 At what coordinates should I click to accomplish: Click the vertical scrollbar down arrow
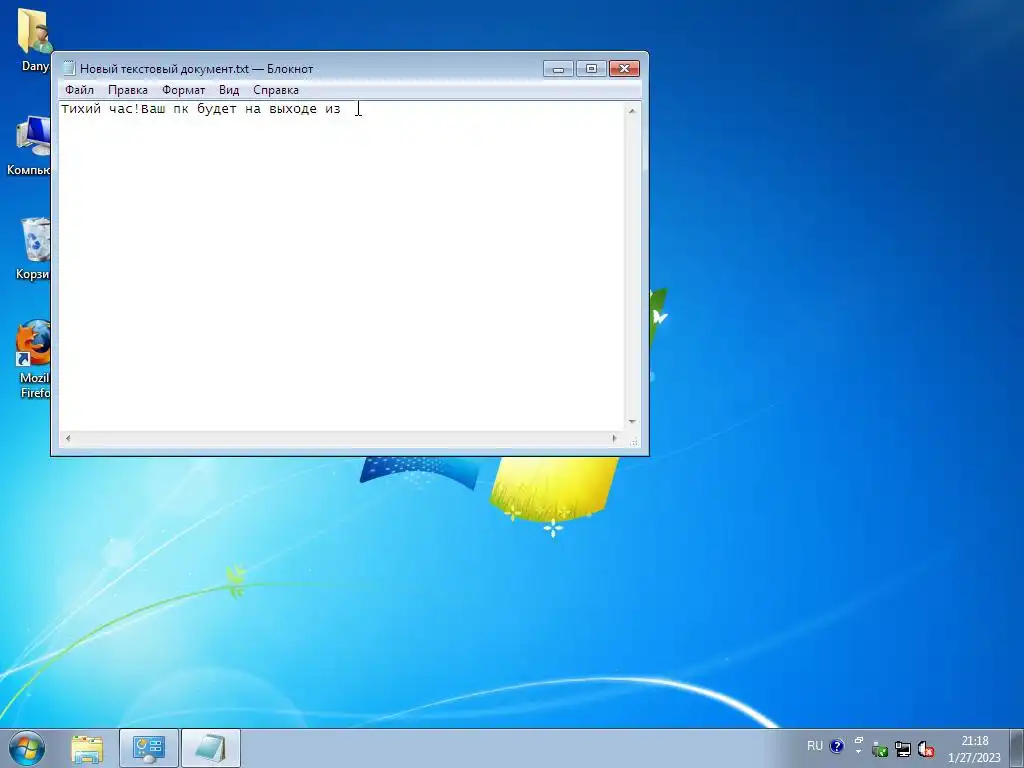point(632,422)
